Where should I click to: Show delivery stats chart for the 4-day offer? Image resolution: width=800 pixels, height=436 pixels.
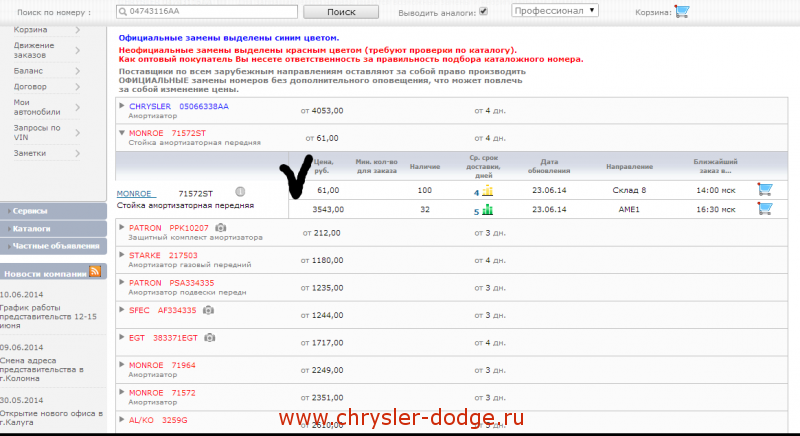coord(488,191)
